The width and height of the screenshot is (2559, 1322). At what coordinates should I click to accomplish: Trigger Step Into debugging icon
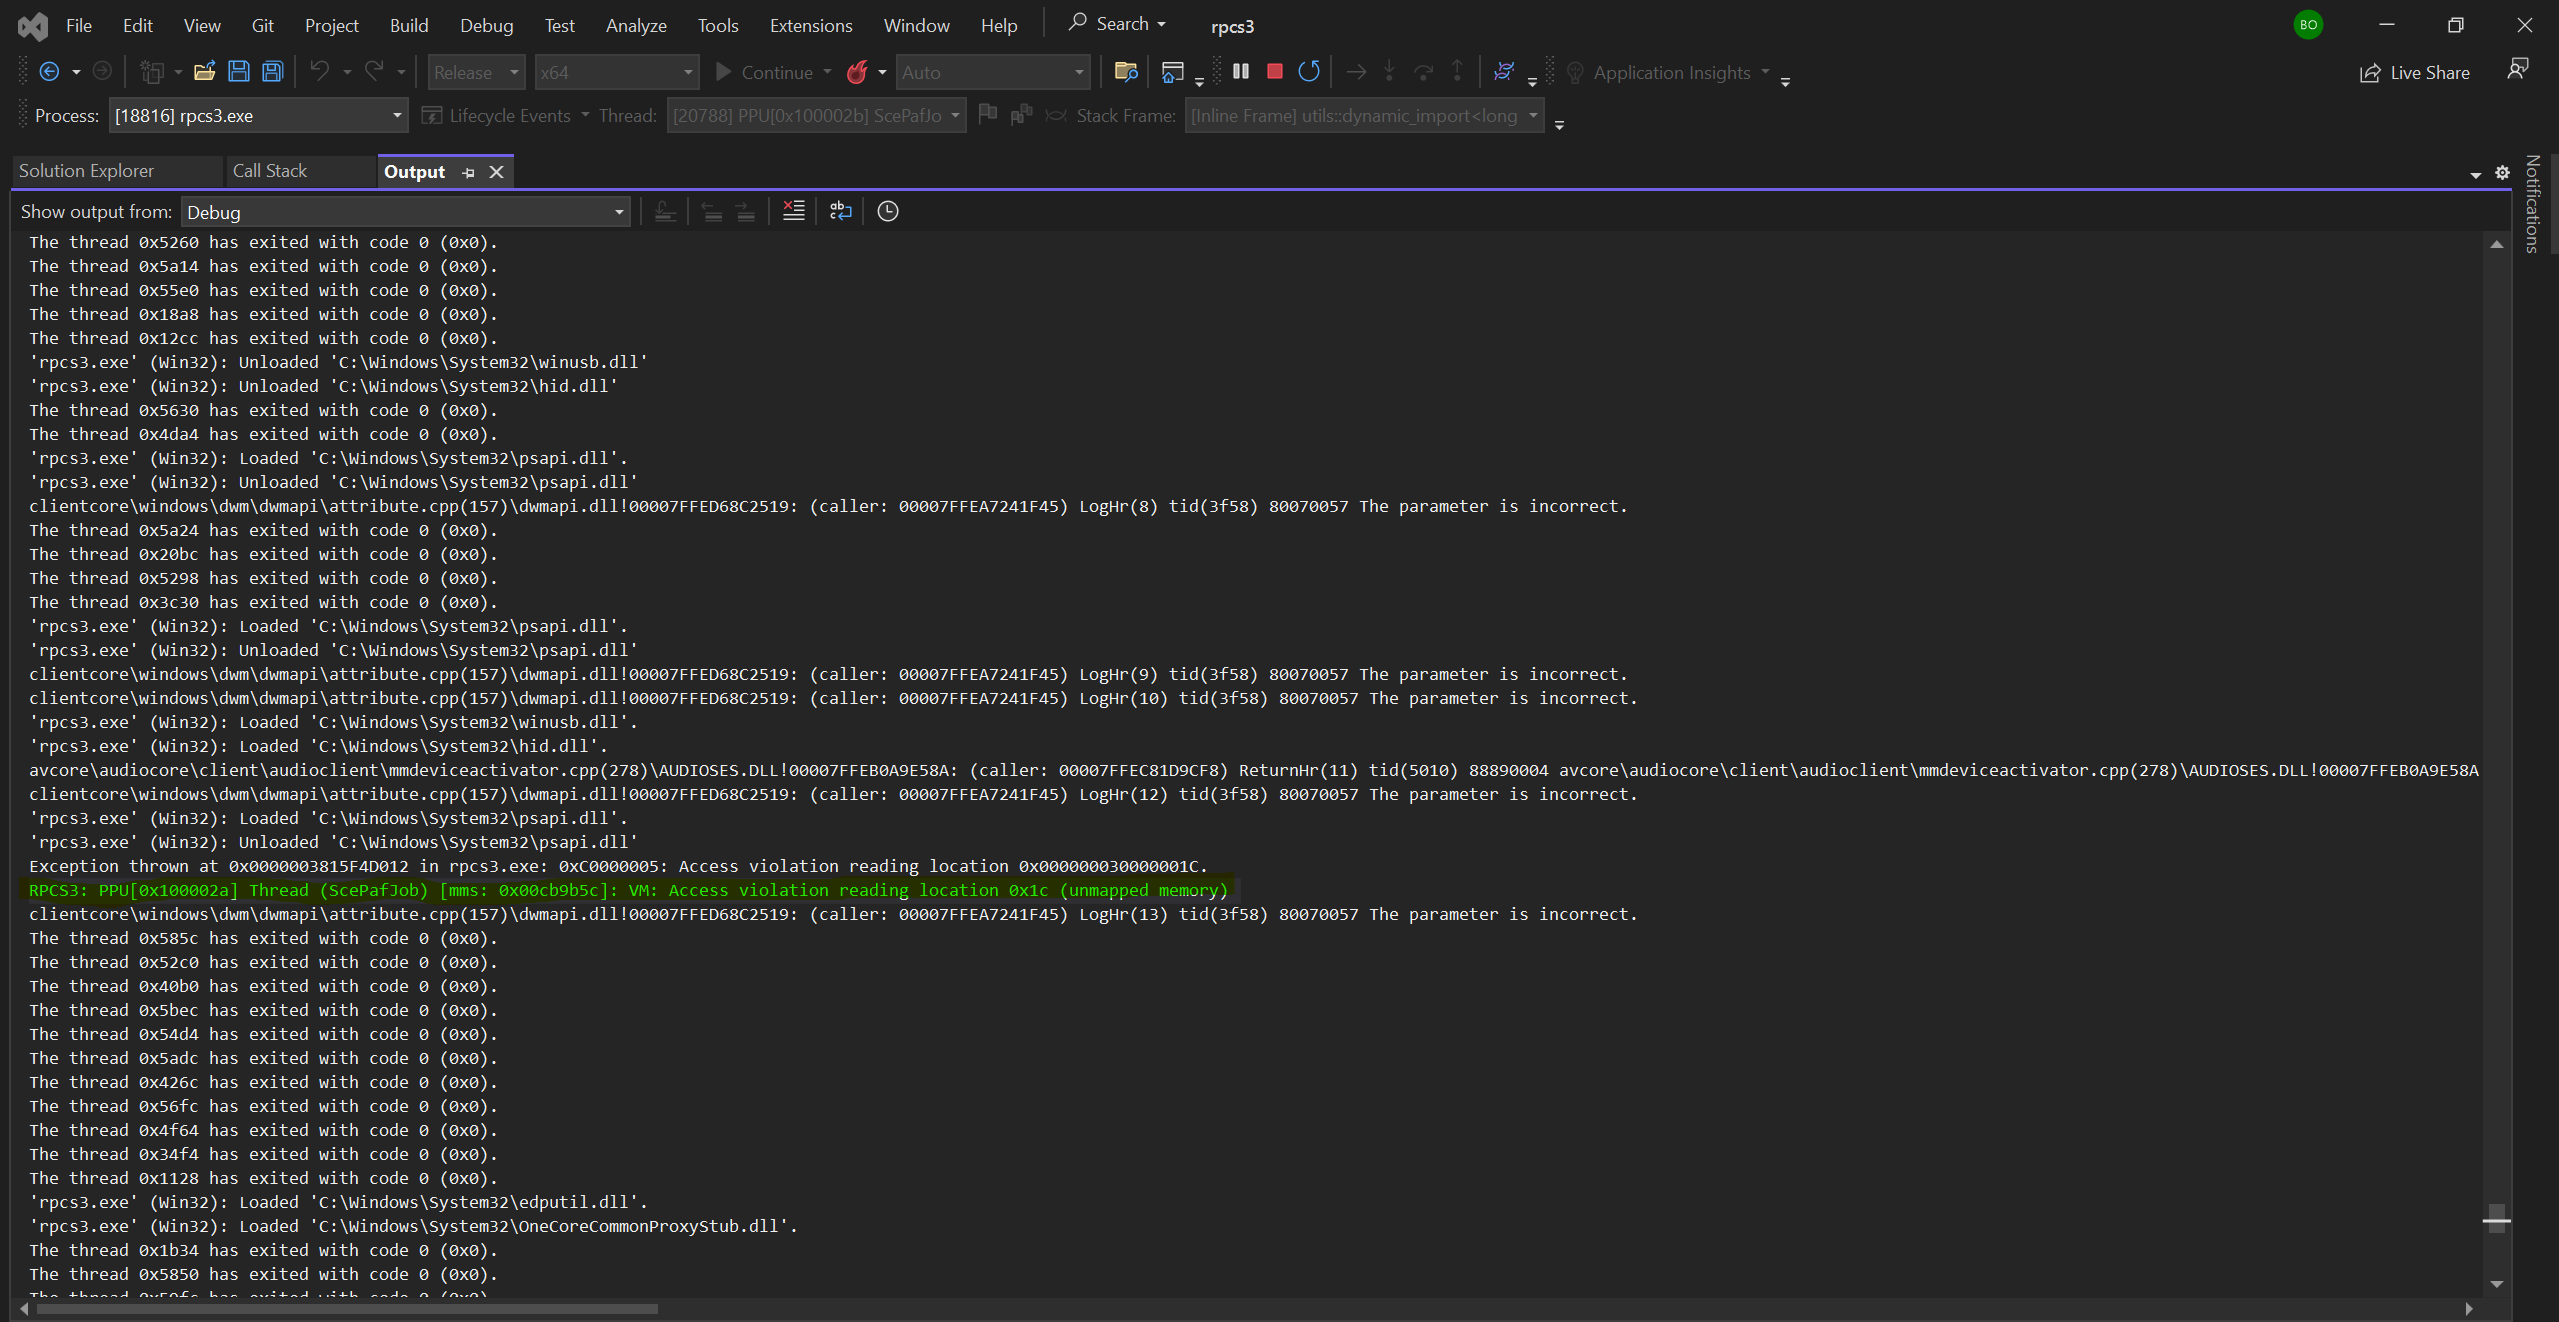pyautogui.click(x=1389, y=71)
